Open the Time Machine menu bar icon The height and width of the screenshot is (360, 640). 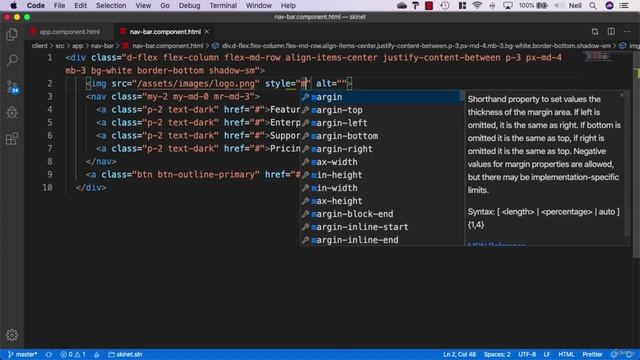(445, 5)
